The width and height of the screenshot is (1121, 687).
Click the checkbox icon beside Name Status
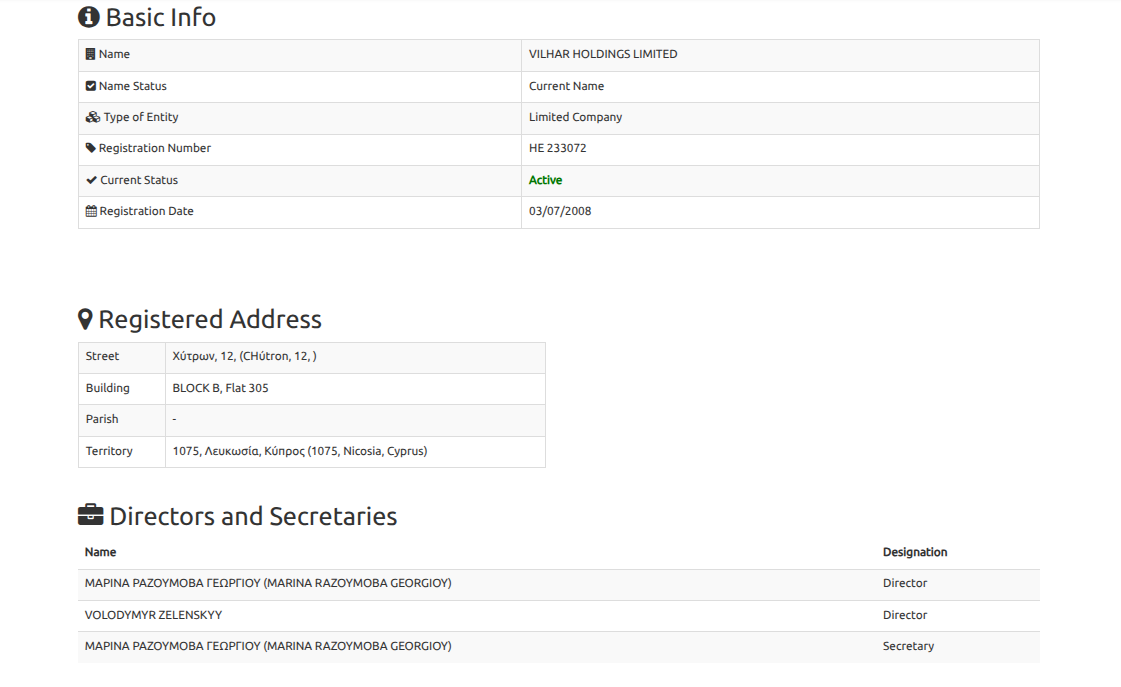tap(91, 86)
